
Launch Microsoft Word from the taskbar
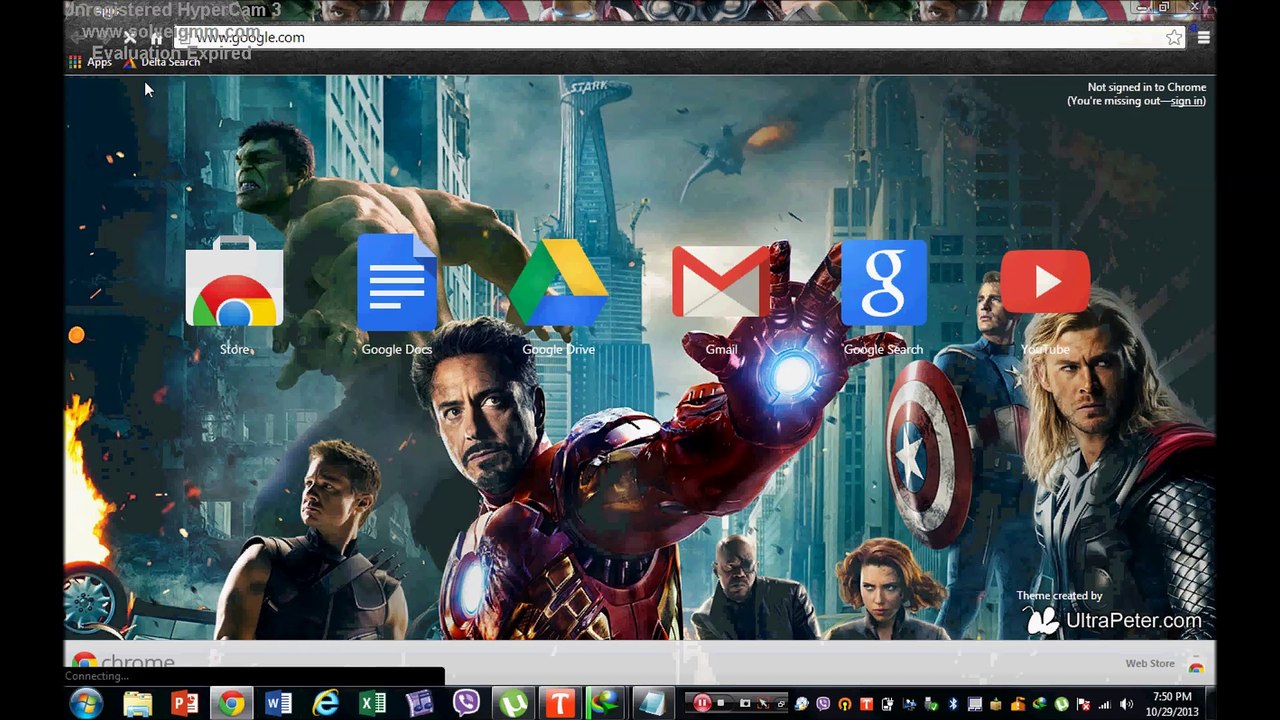[x=279, y=703]
